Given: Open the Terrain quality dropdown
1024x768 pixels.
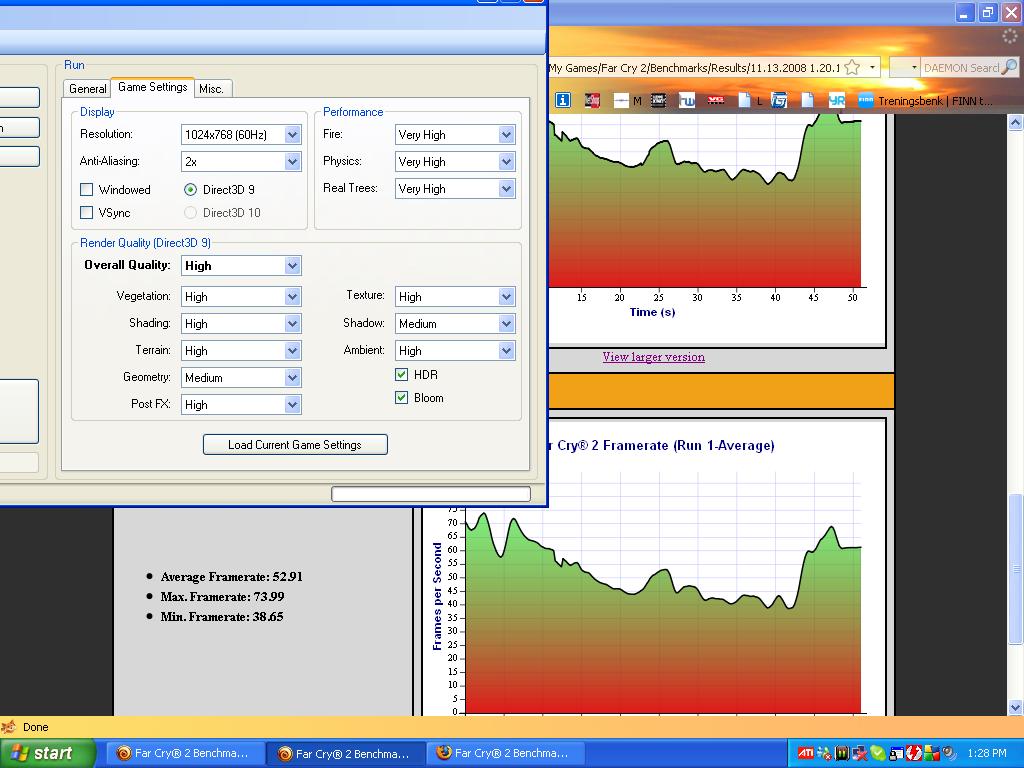Looking at the screenshot, I should pos(241,351).
